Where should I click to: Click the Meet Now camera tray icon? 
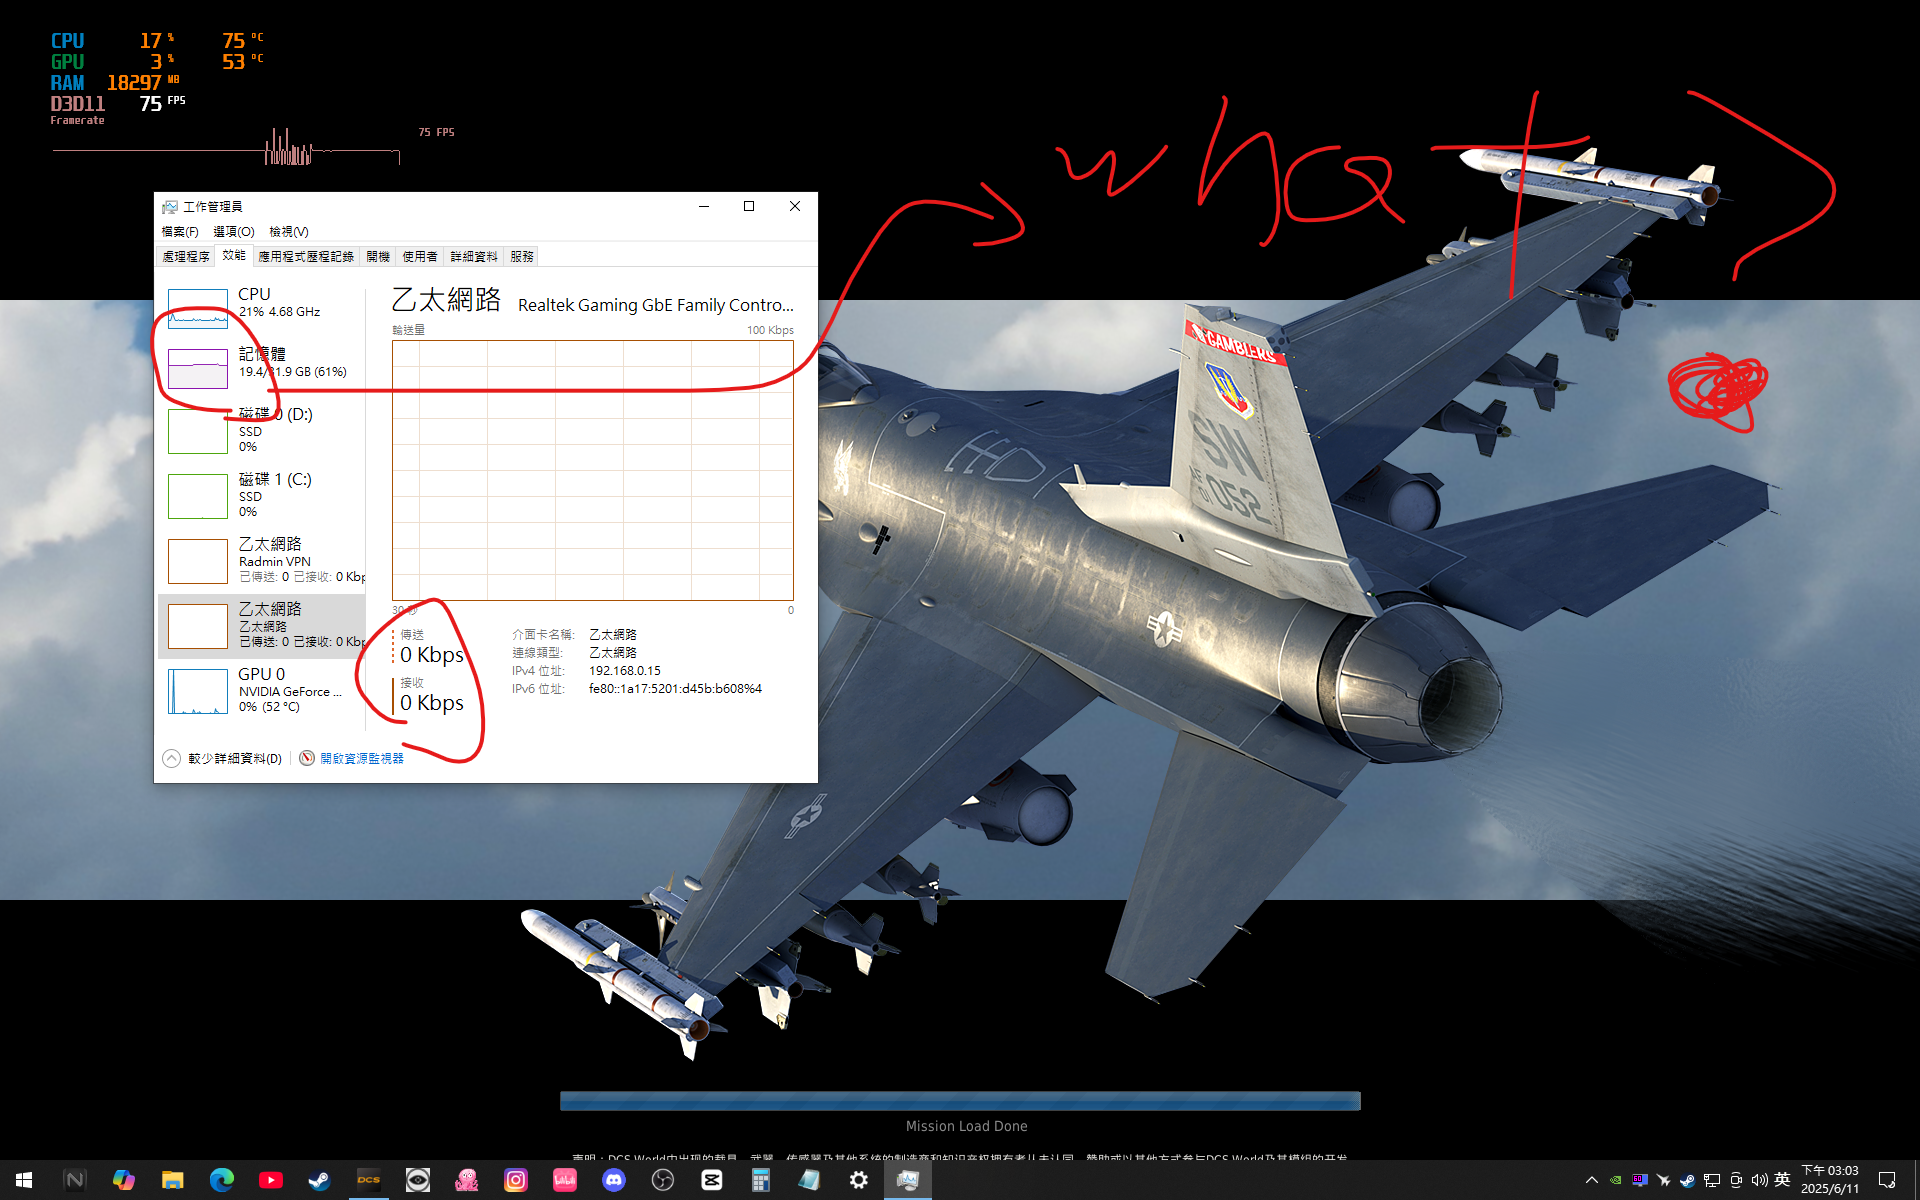coord(1736,1180)
